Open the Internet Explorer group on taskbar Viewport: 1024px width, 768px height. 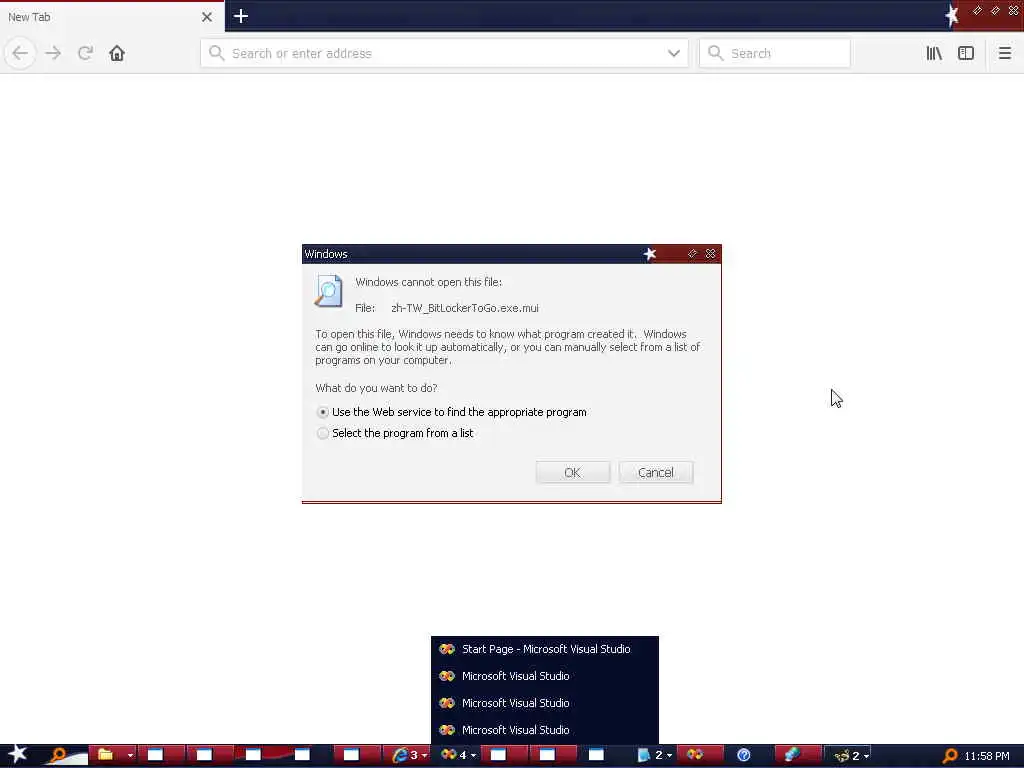400,755
